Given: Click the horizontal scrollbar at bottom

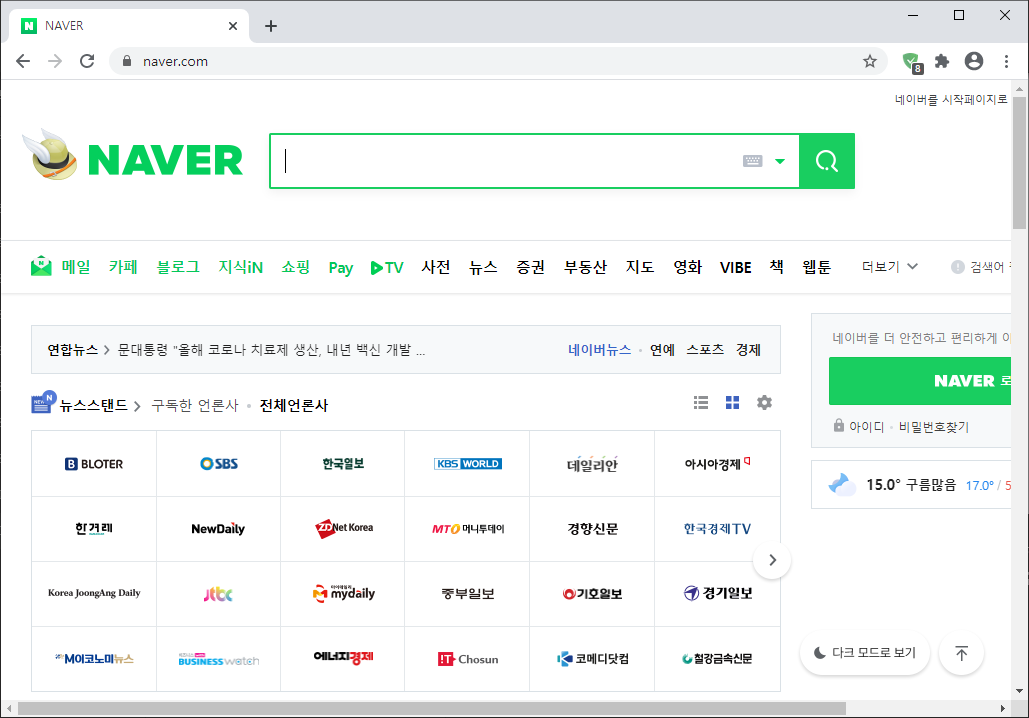Looking at the screenshot, I should tap(432, 708).
